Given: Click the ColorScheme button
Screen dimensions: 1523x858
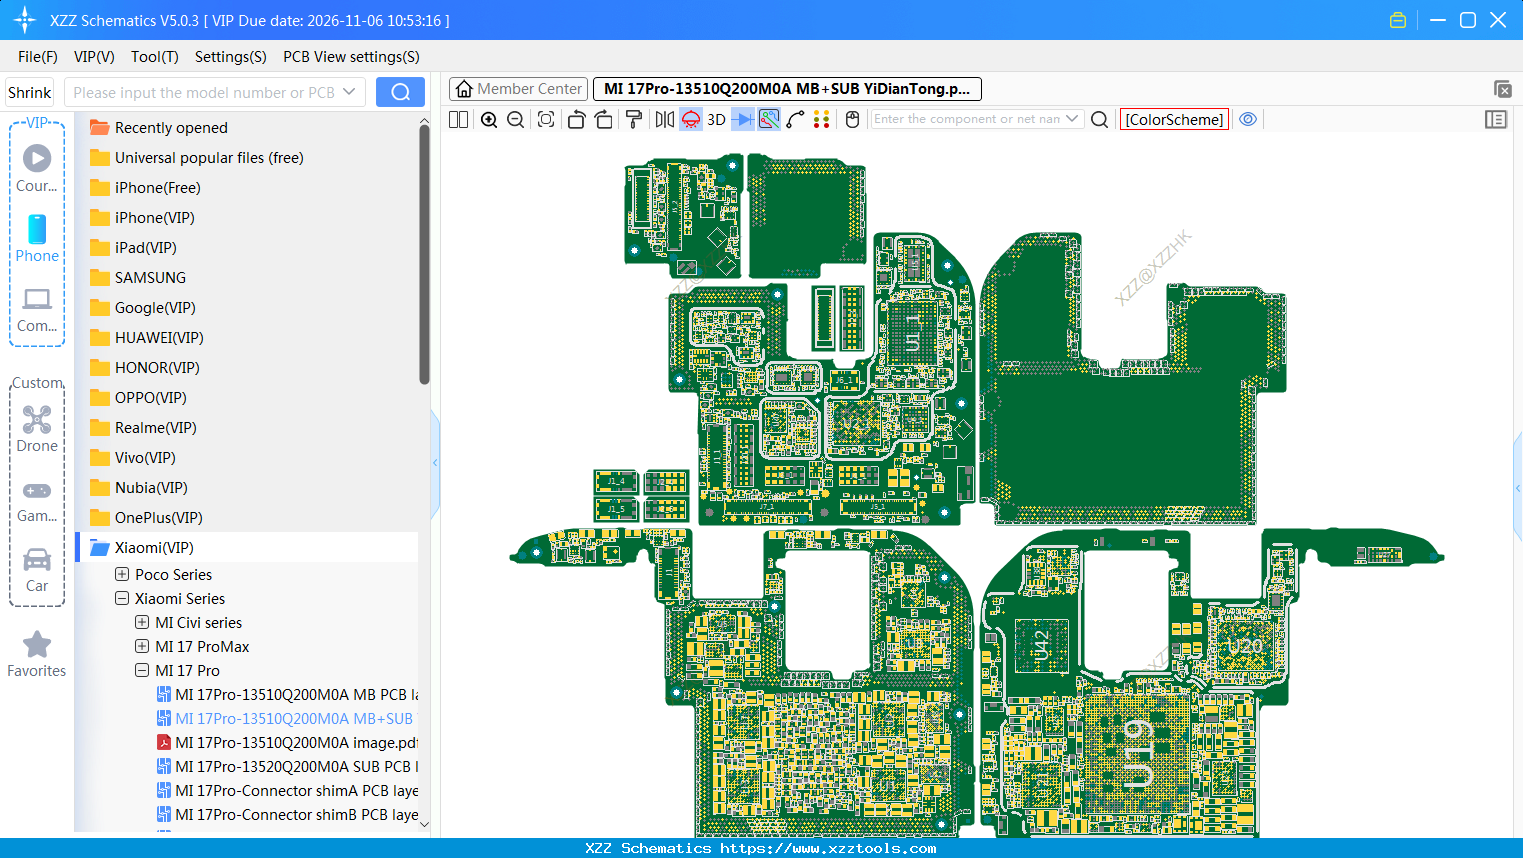Looking at the screenshot, I should coord(1174,119).
